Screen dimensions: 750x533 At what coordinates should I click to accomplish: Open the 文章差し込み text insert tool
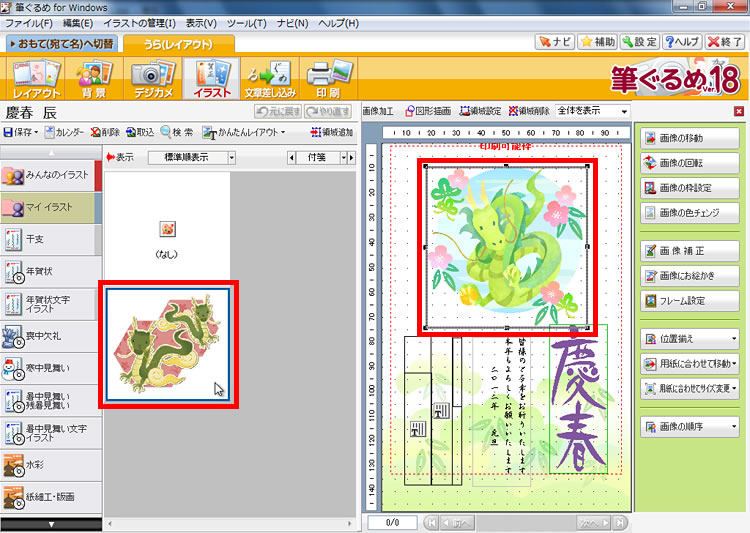click(x=270, y=78)
